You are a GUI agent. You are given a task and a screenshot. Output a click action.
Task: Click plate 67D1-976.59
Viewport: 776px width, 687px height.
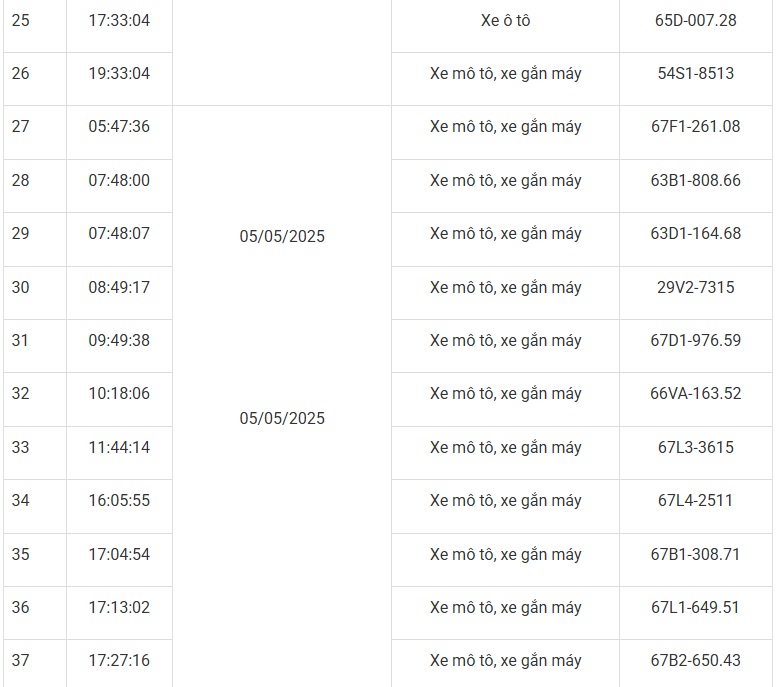point(695,341)
